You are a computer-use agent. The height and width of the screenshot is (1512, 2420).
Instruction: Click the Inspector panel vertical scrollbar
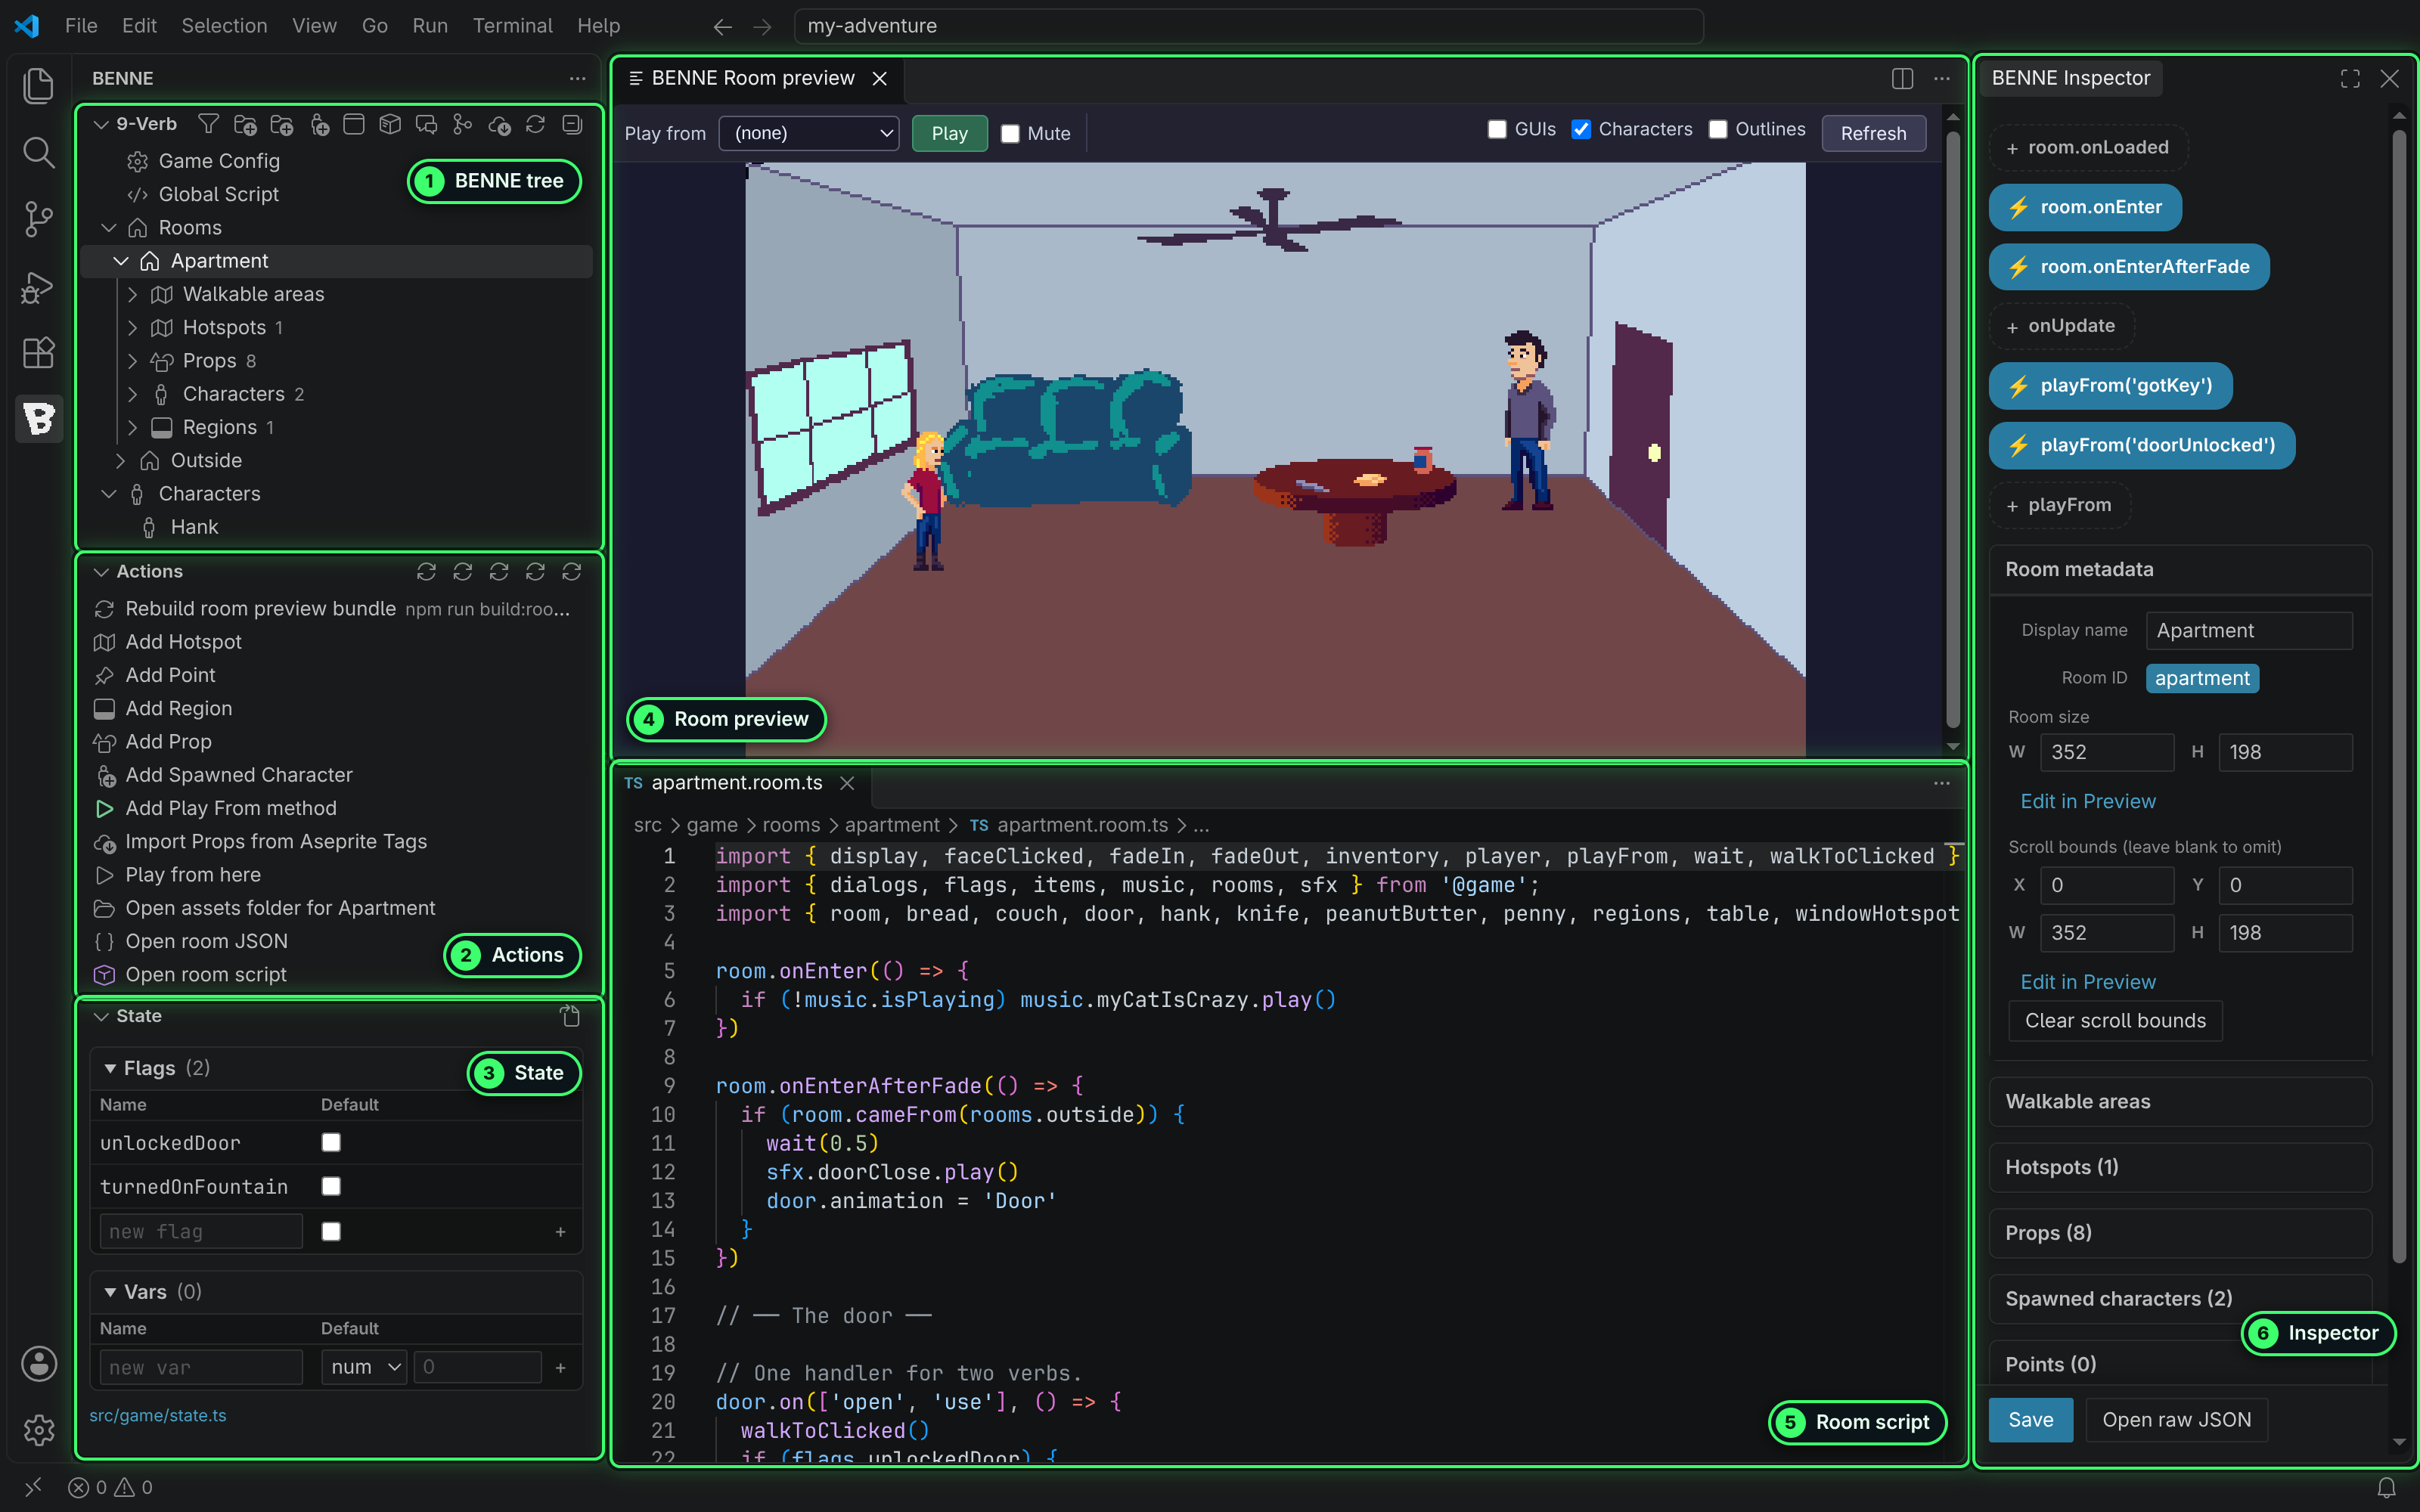2398,695
